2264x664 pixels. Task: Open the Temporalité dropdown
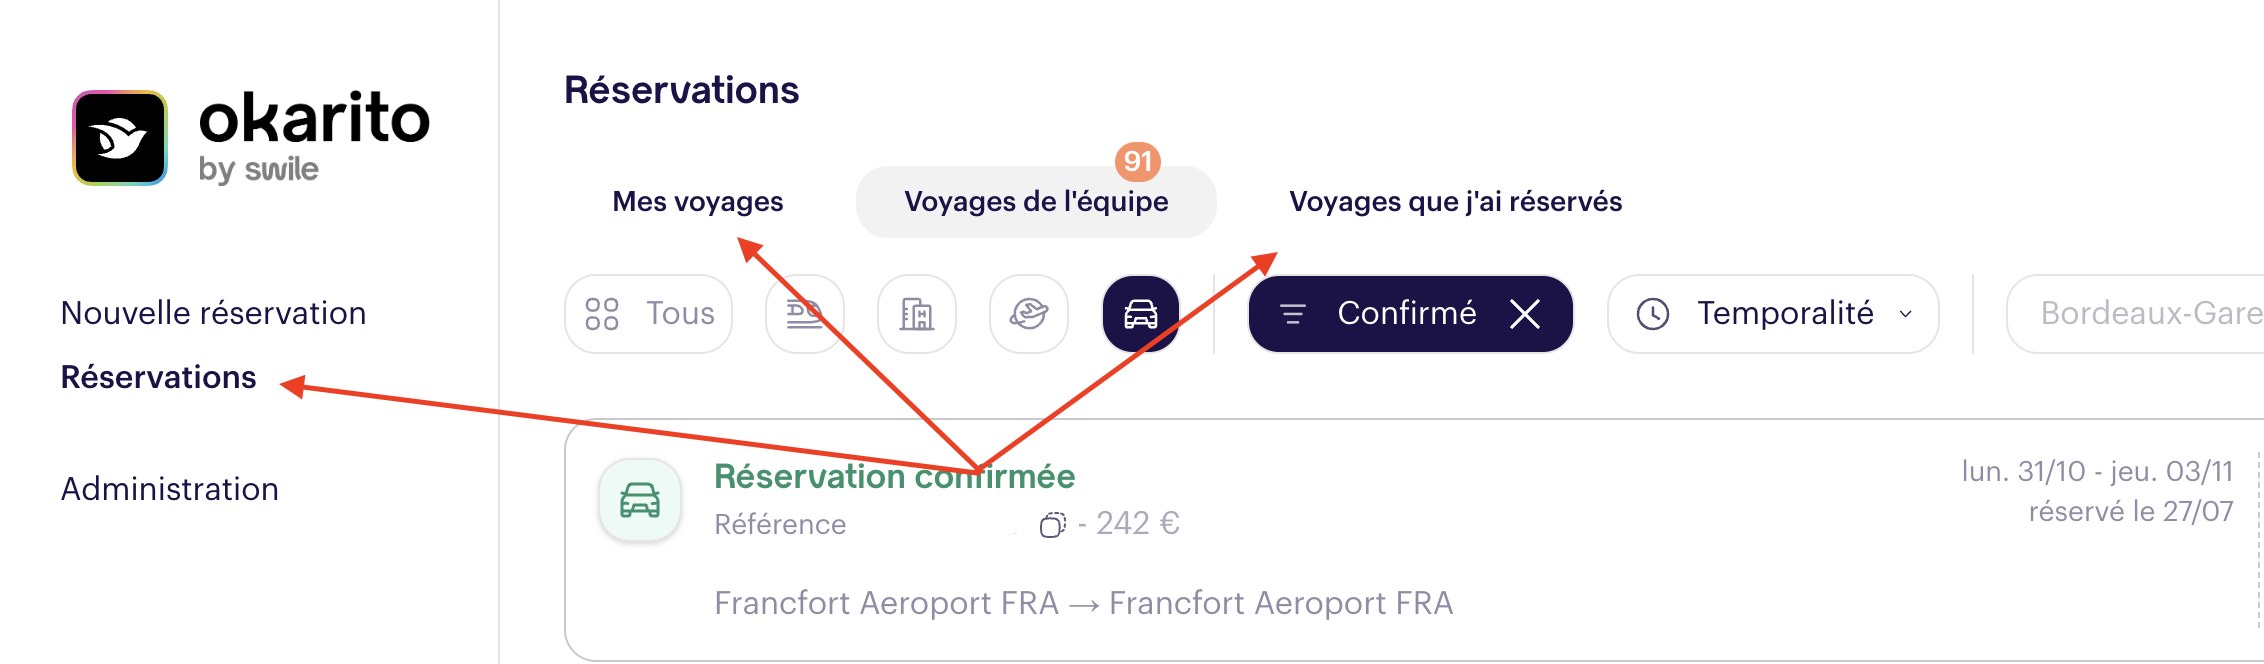point(1773,314)
